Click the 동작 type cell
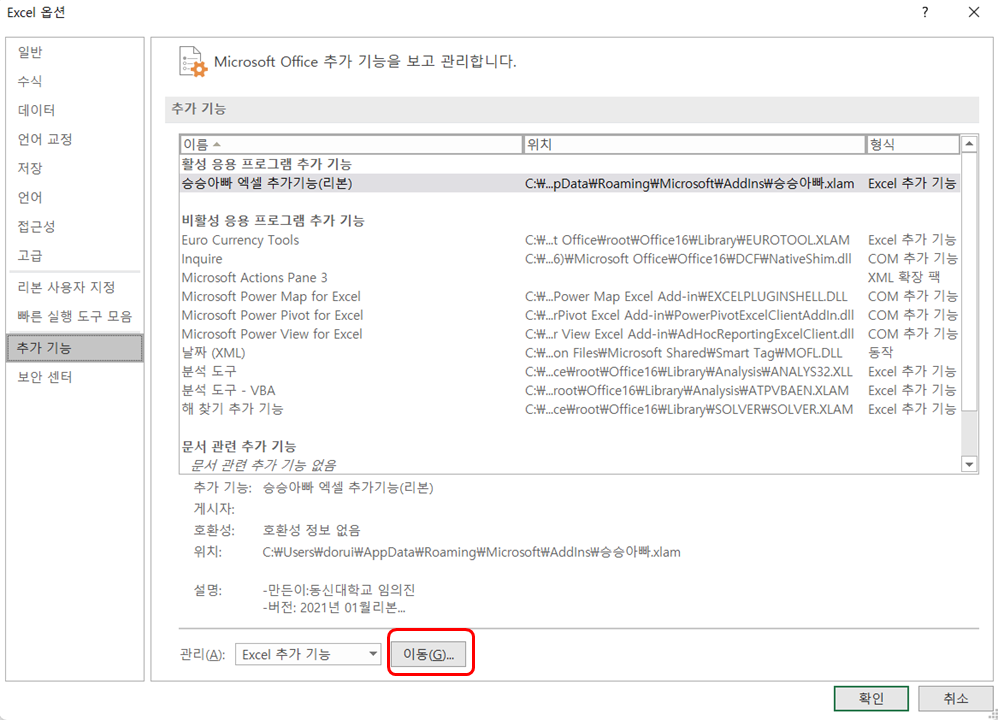The height and width of the screenshot is (720, 998). tap(881, 353)
